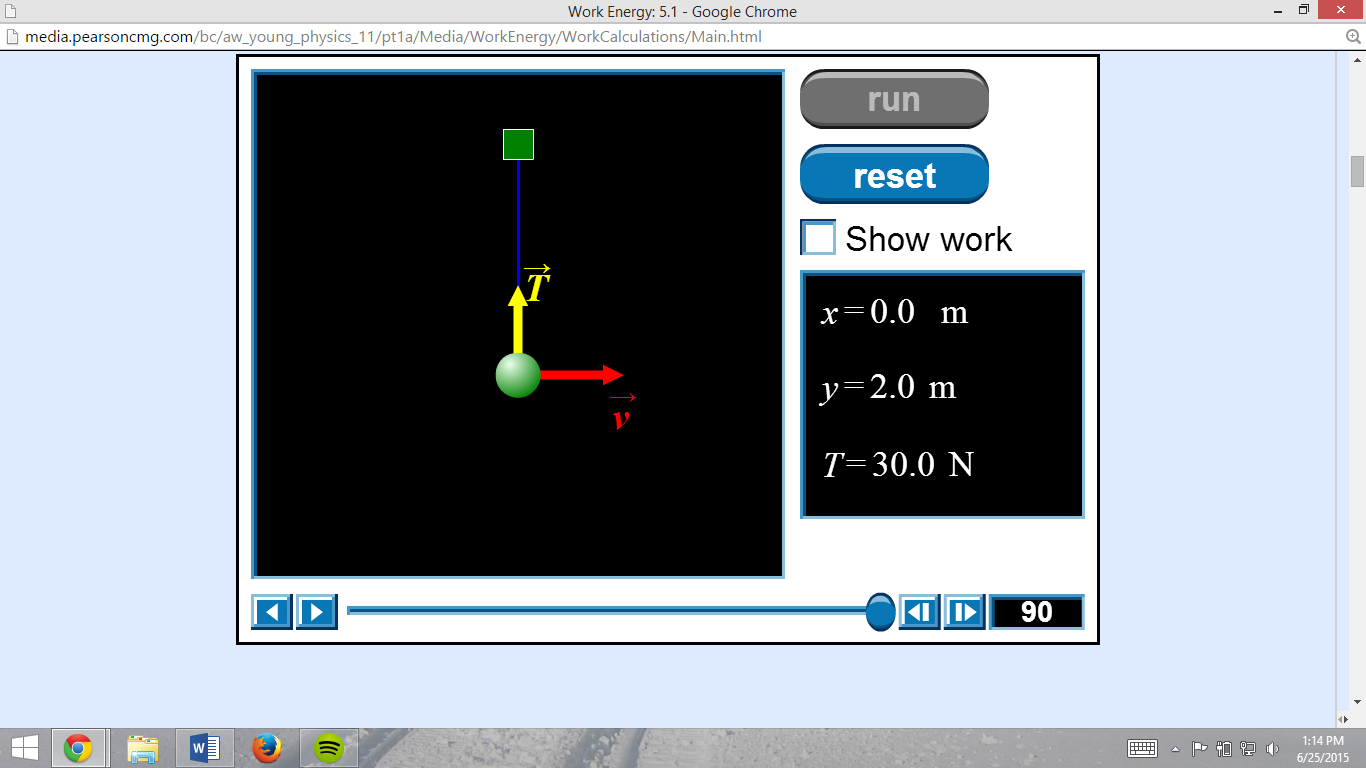Step forward one frame with the right stepper
The width and height of the screenshot is (1366, 768).
coord(962,612)
